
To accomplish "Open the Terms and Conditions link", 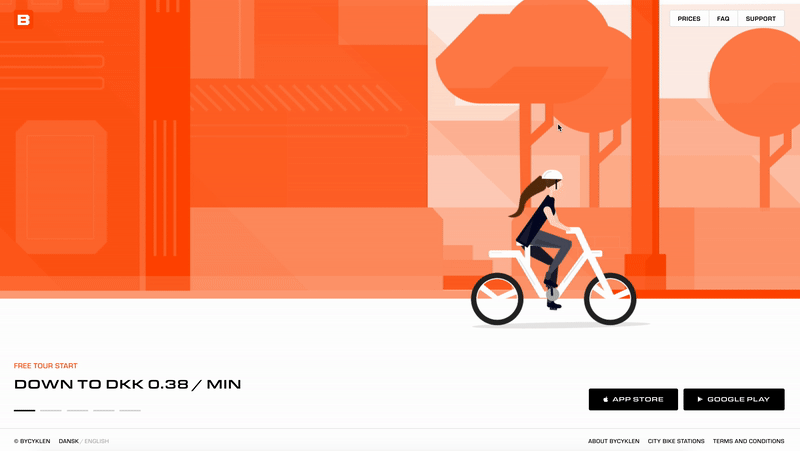I will click(x=748, y=441).
